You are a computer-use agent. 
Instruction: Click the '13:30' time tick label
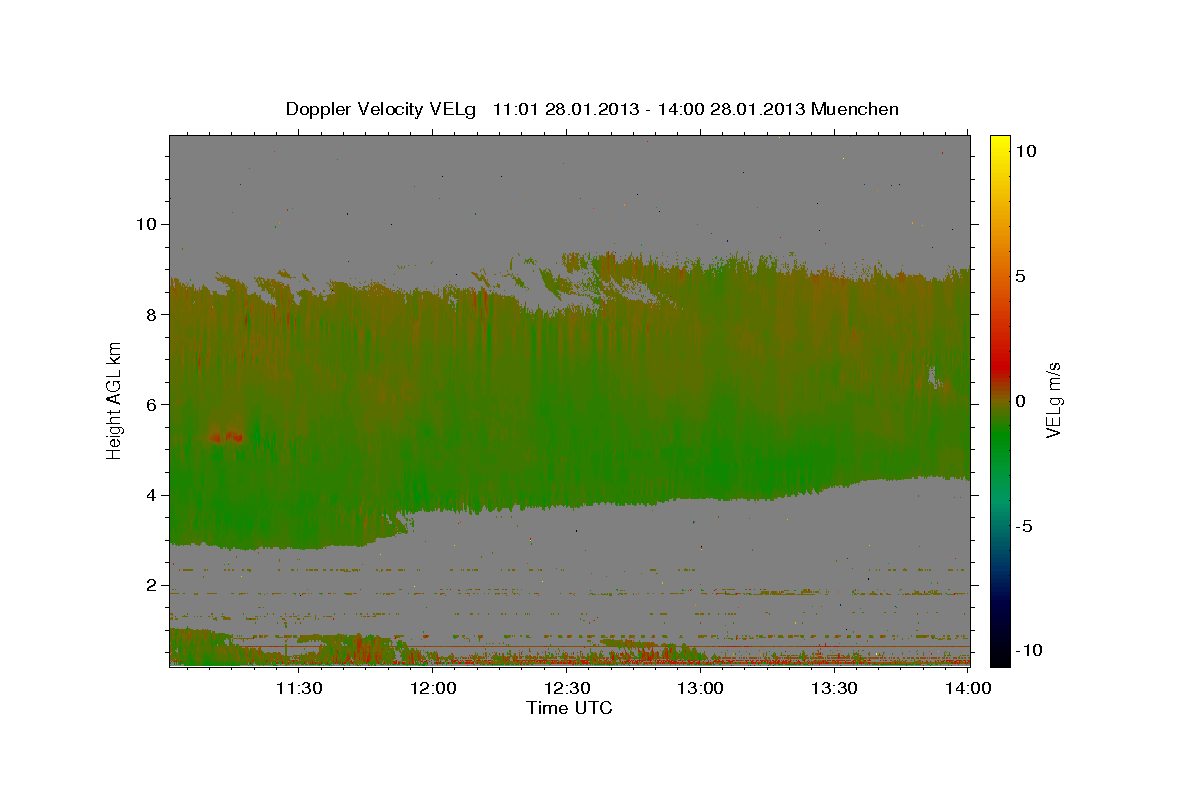pyautogui.click(x=835, y=688)
